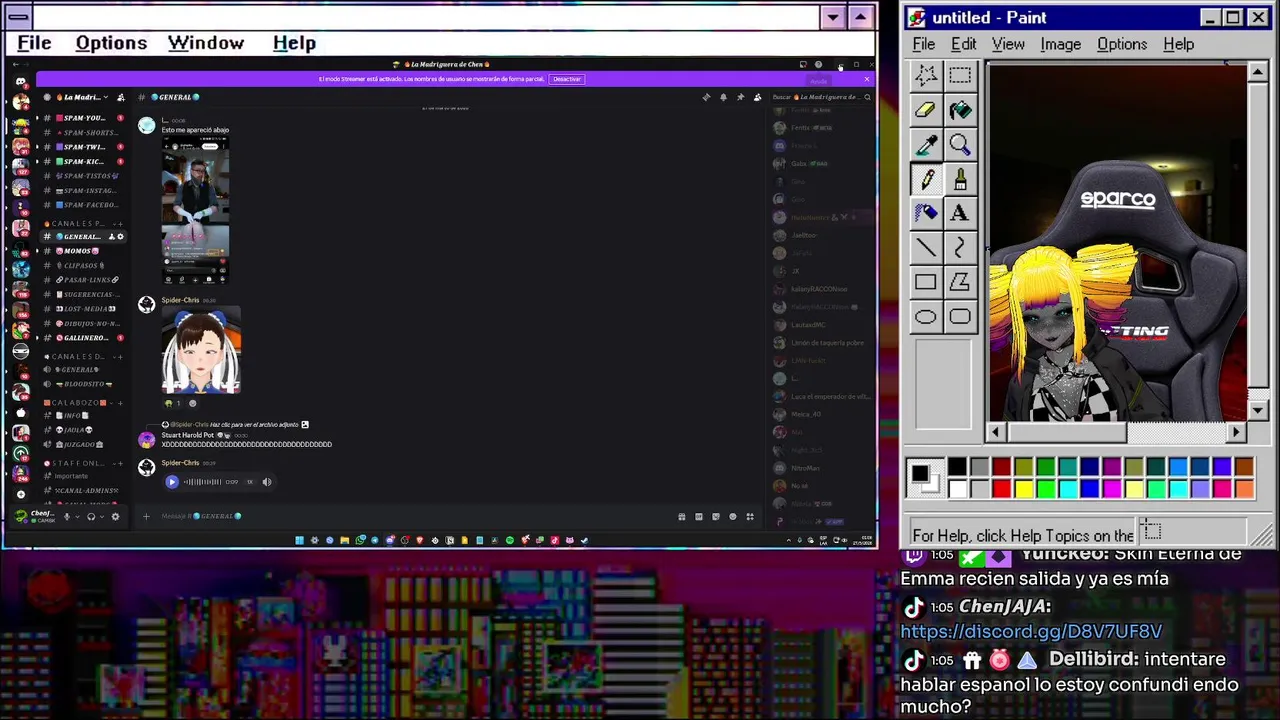
Task: Select the Pencil tool in Paint
Action: point(926,179)
